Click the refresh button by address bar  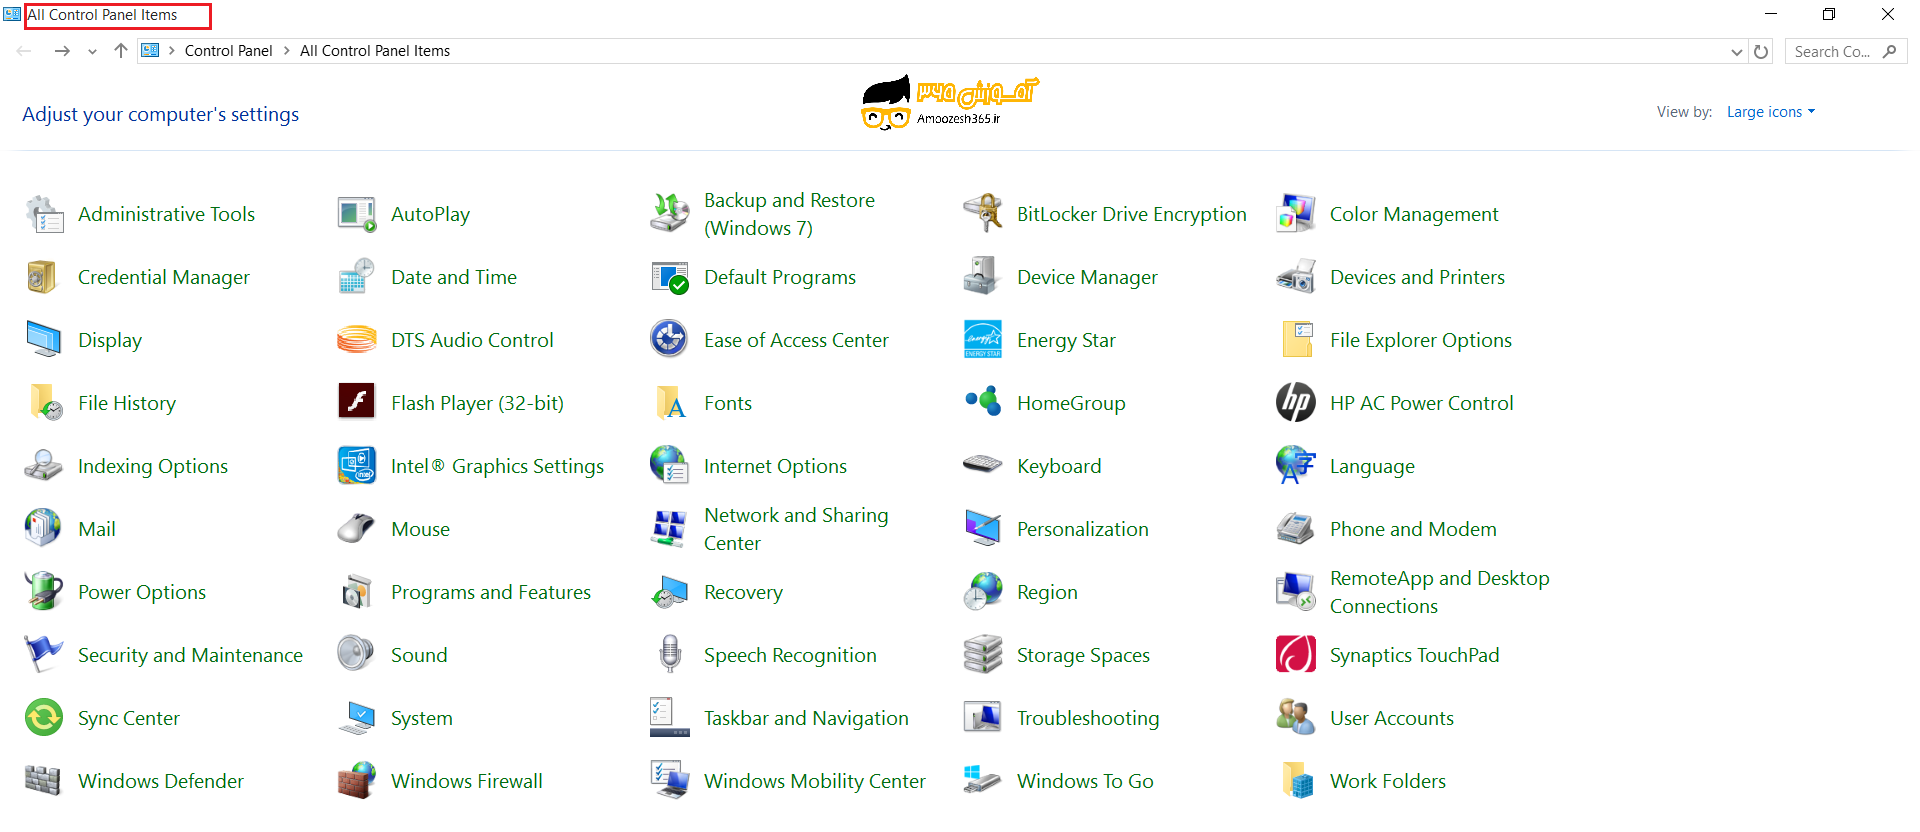point(1761,52)
